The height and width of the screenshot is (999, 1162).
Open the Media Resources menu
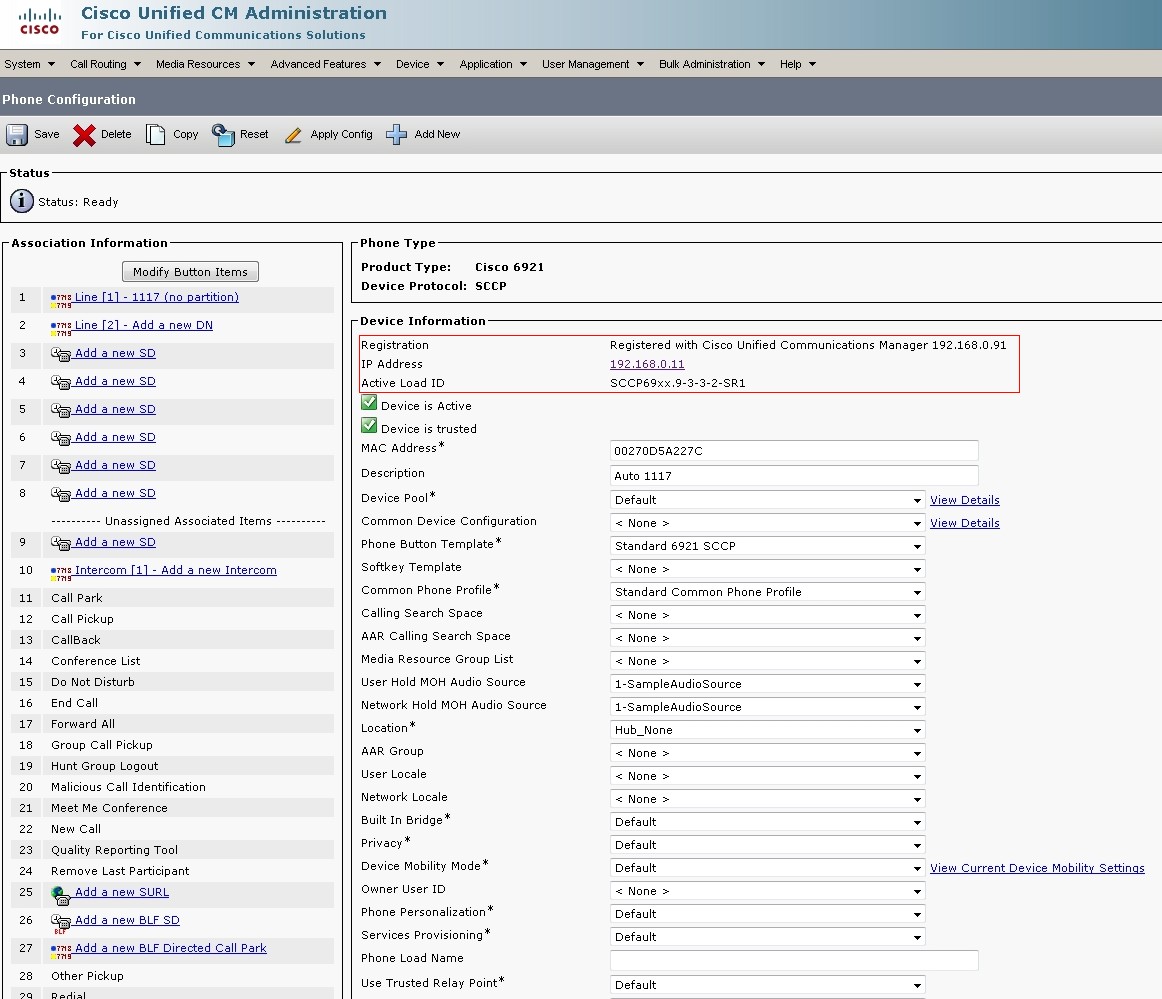[x=205, y=64]
